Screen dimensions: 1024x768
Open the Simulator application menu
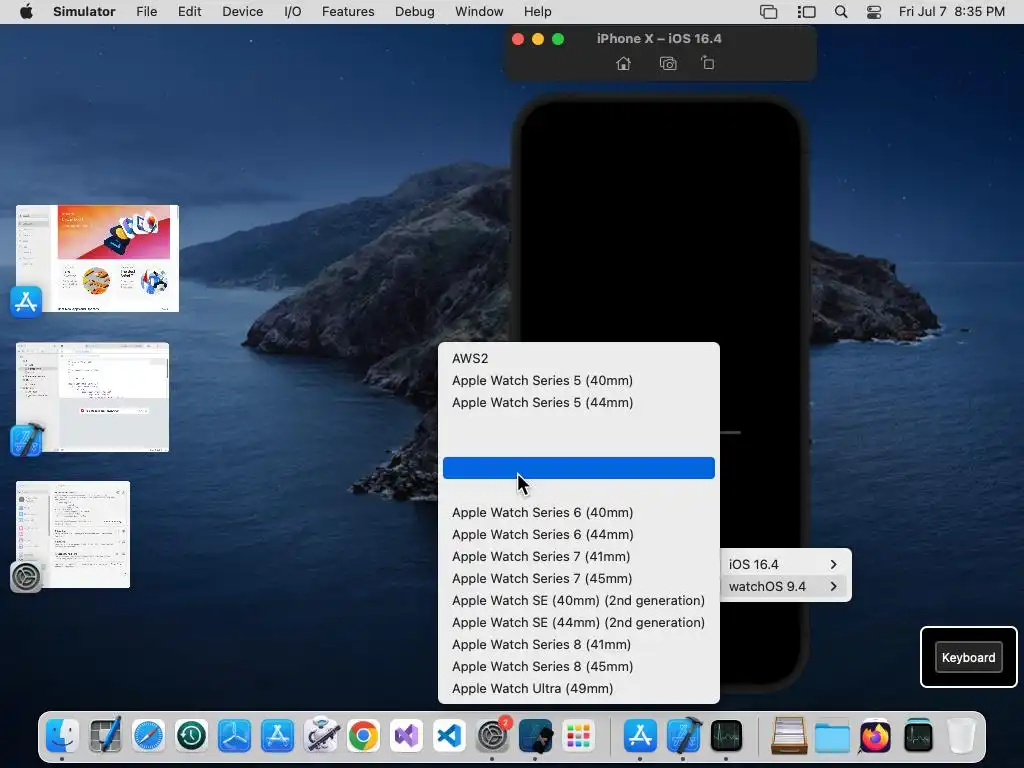click(x=84, y=12)
